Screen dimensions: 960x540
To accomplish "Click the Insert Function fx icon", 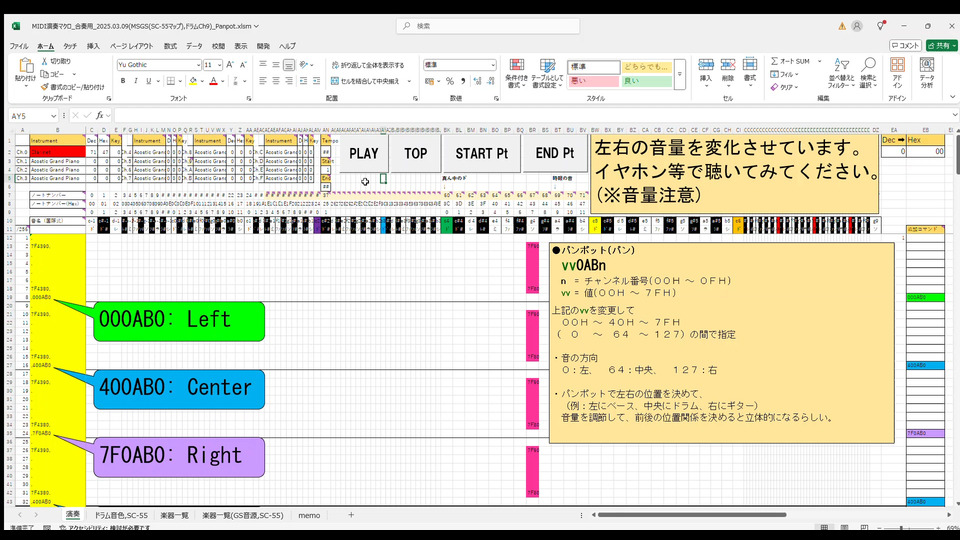I will [99, 115].
